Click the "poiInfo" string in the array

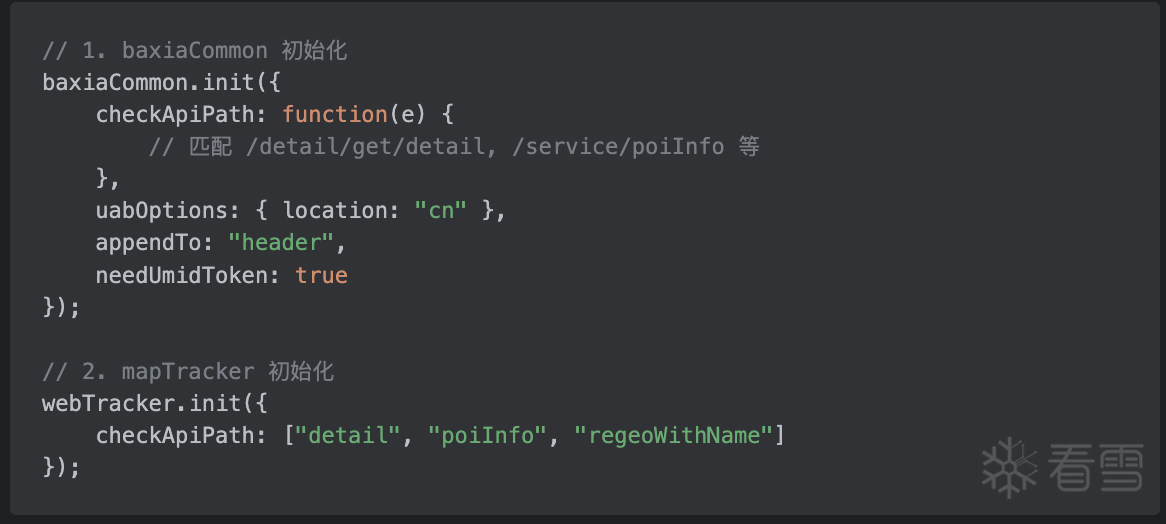click(488, 436)
